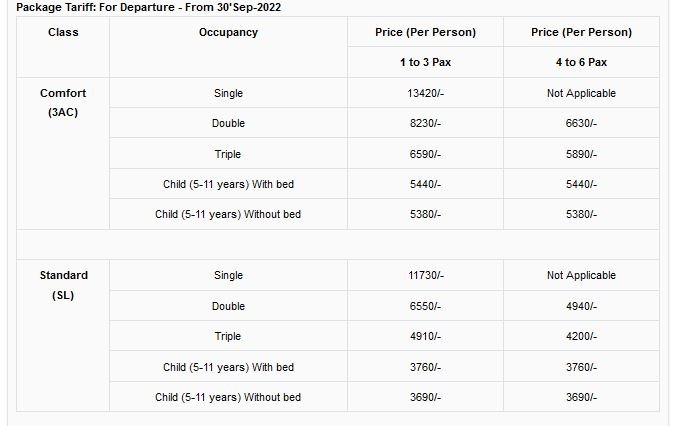
Task: Click the Standard Single price 11730/-
Action: pos(425,276)
